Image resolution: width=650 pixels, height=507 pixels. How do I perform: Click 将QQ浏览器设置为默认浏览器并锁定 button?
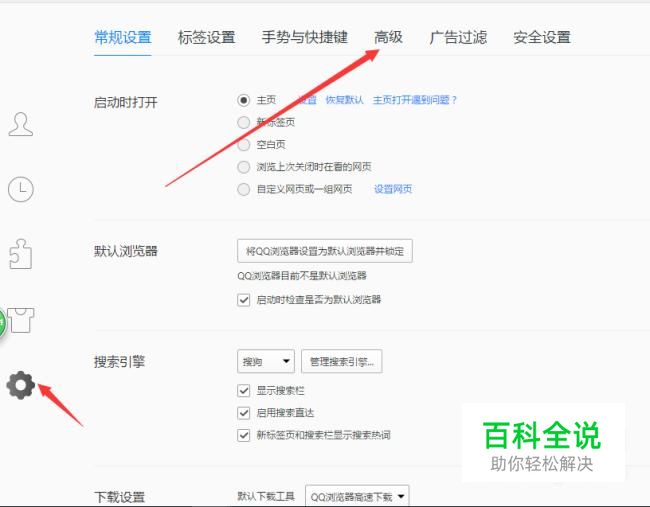pyautogui.click(x=325, y=251)
